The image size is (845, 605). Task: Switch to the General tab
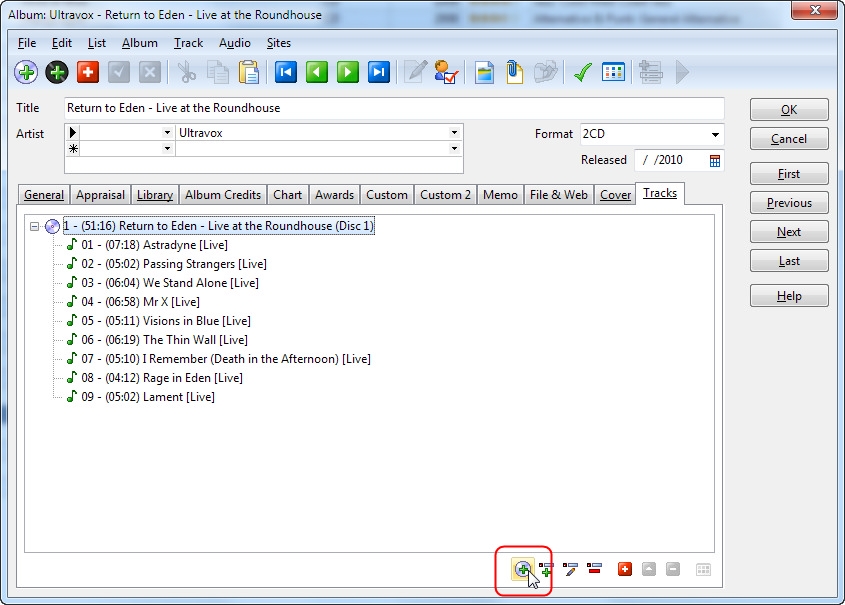point(44,195)
